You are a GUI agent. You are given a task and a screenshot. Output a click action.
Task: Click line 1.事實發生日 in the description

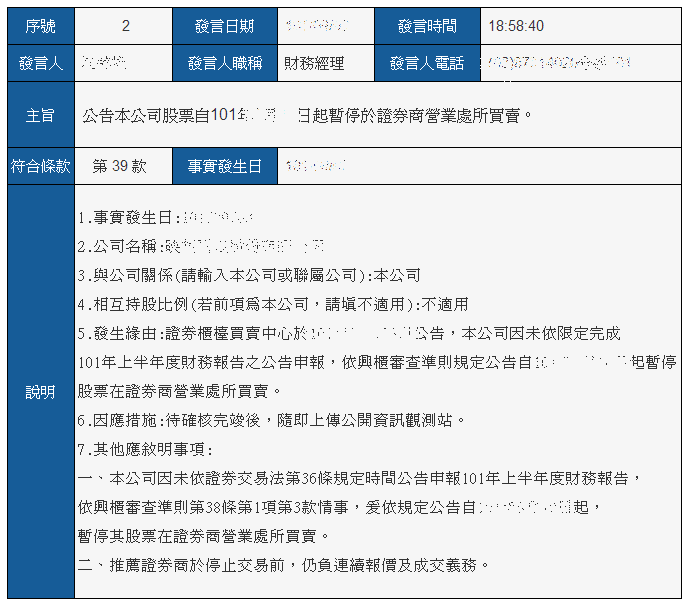click(165, 217)
